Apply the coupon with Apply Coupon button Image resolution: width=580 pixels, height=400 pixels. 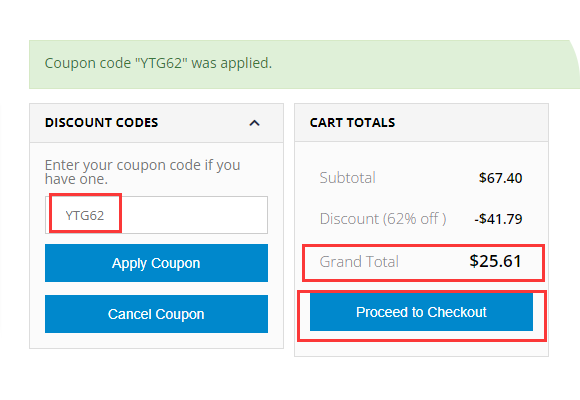click(156, 263)
